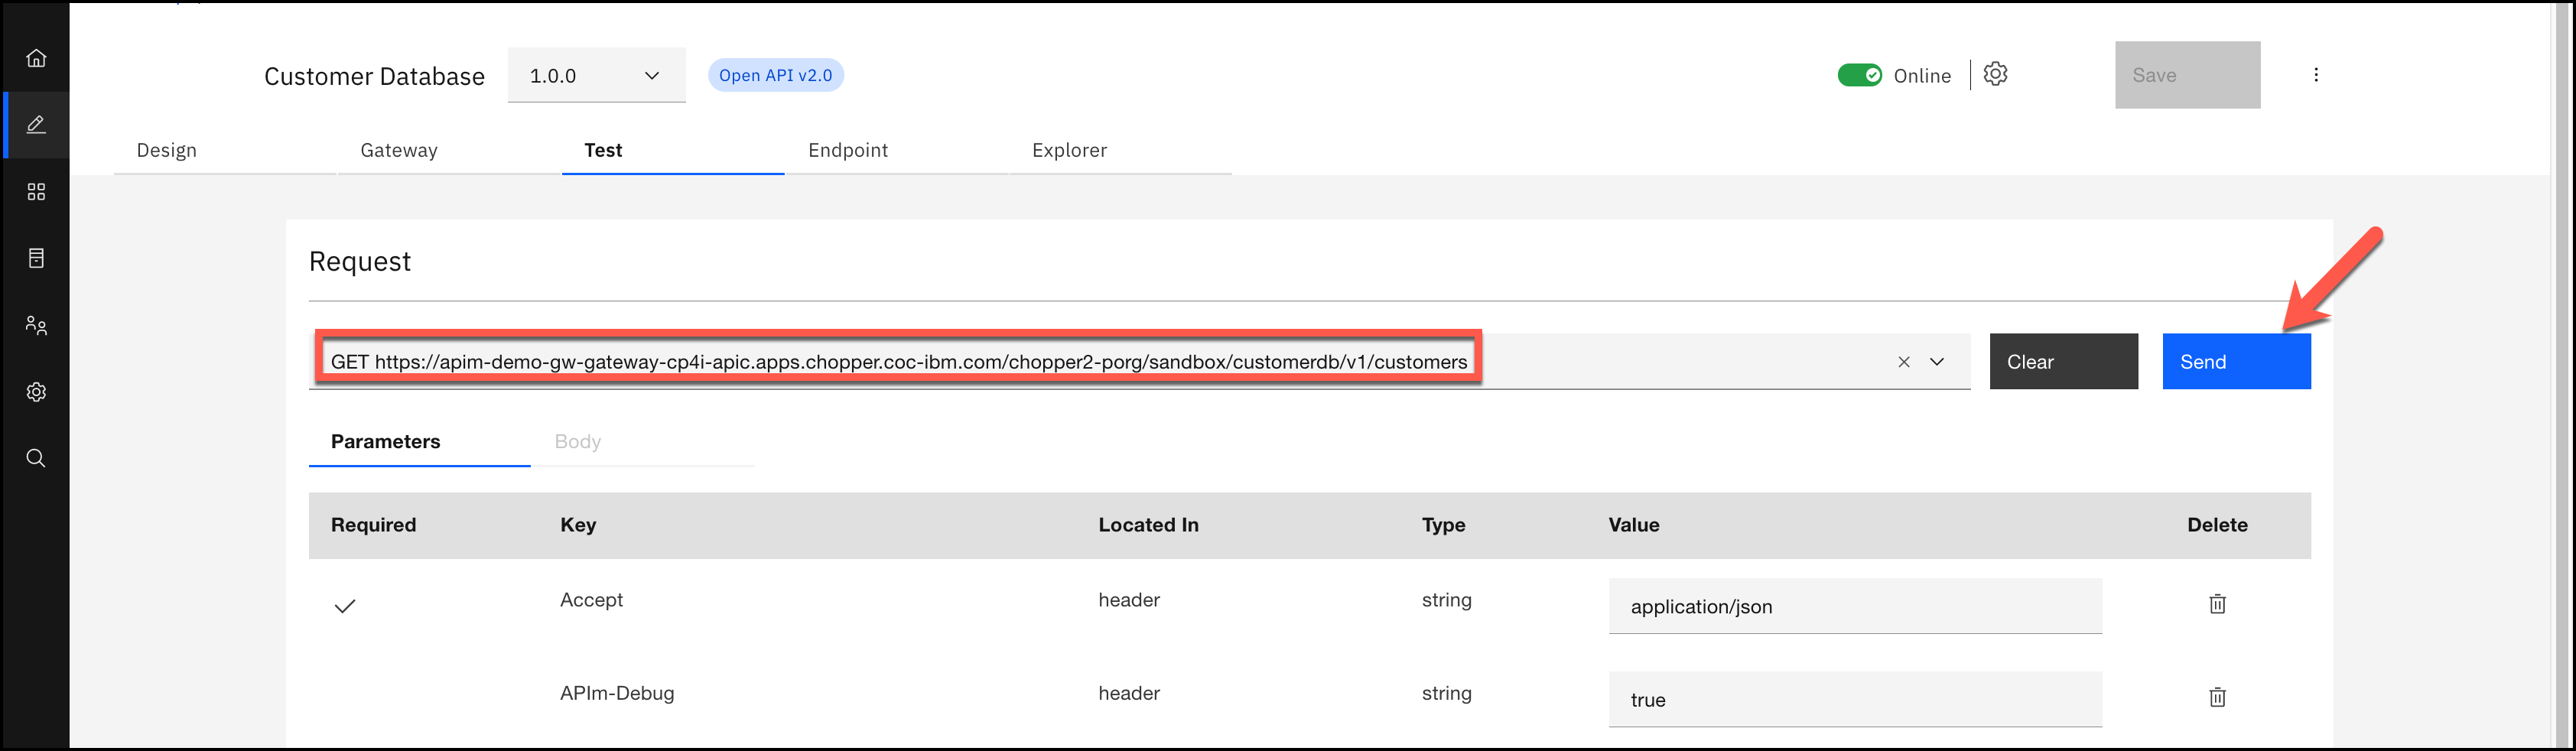Click the Customer Database title
Screen dimensions: 2576x751
374,76
